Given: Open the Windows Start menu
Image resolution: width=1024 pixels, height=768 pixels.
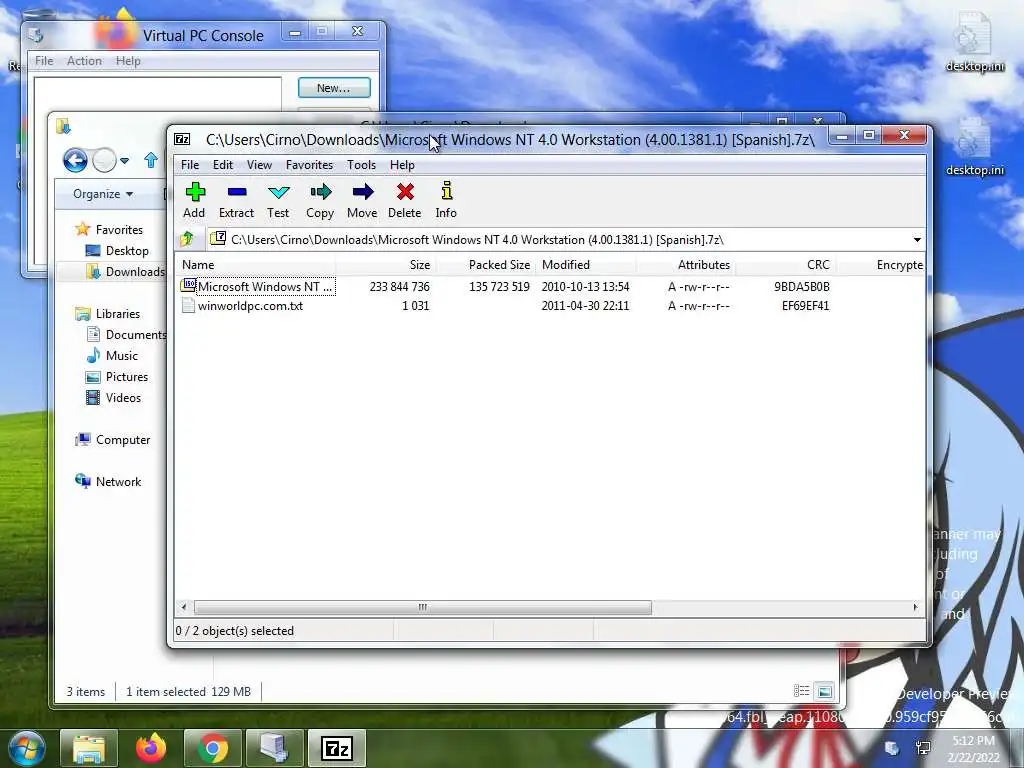Looking at the screenshot, I should click(x=27, y=748).
